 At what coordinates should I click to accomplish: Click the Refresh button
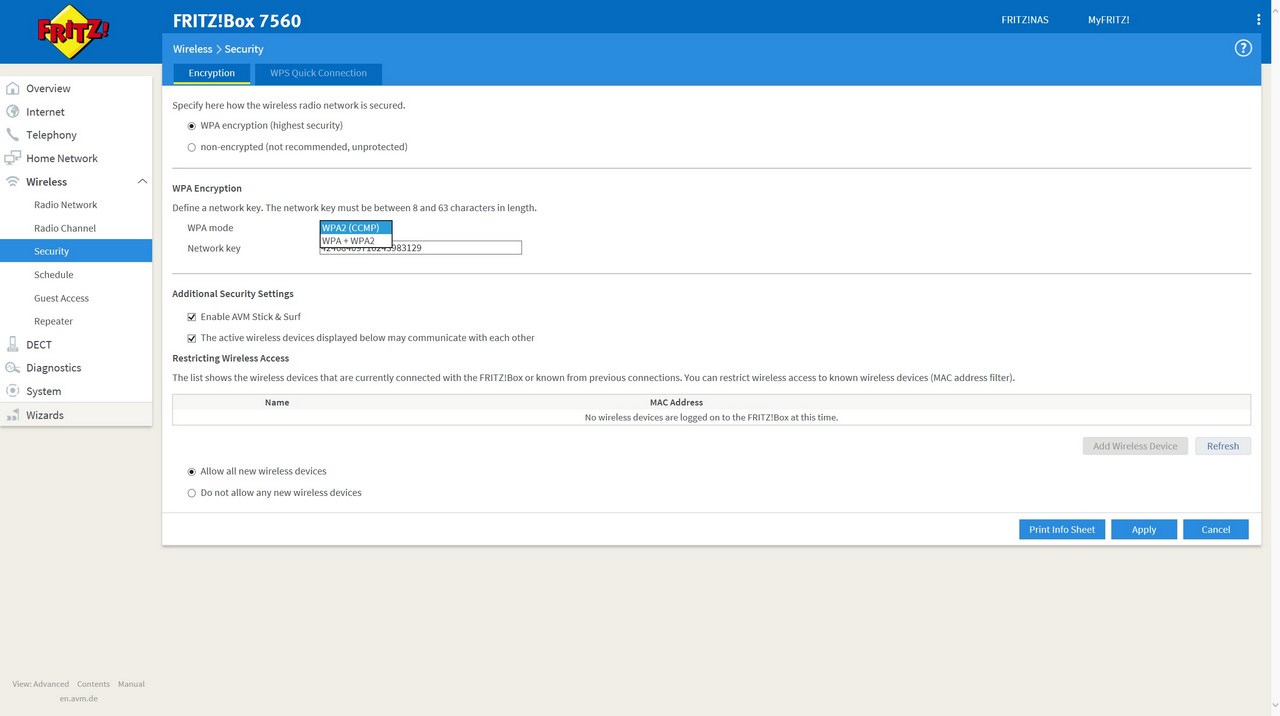tap(1223, 446)
